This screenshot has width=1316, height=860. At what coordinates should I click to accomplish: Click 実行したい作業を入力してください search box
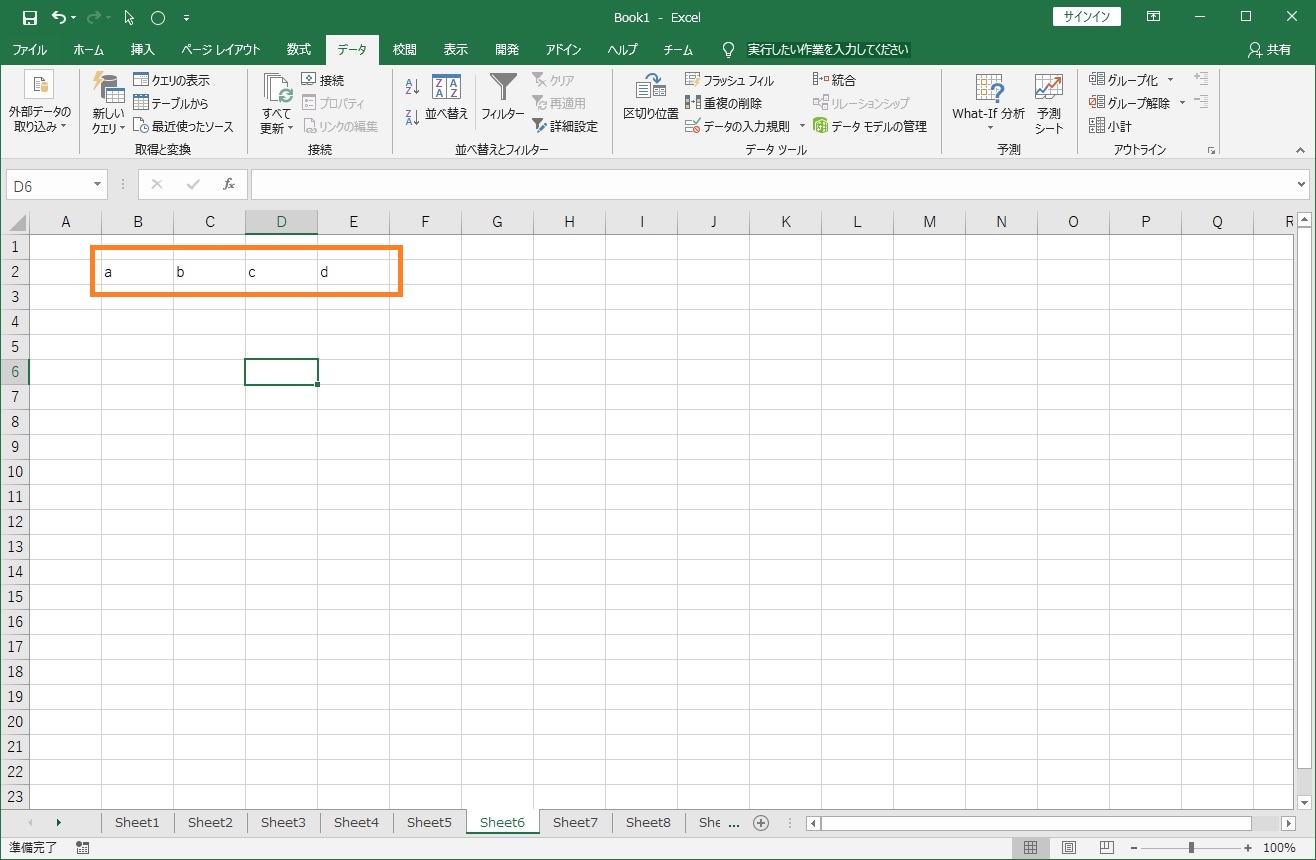point(828,49)
